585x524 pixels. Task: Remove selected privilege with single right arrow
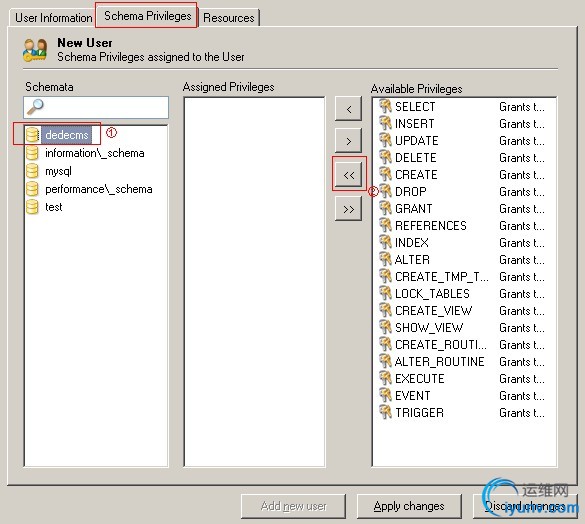[x=348, y=141]
